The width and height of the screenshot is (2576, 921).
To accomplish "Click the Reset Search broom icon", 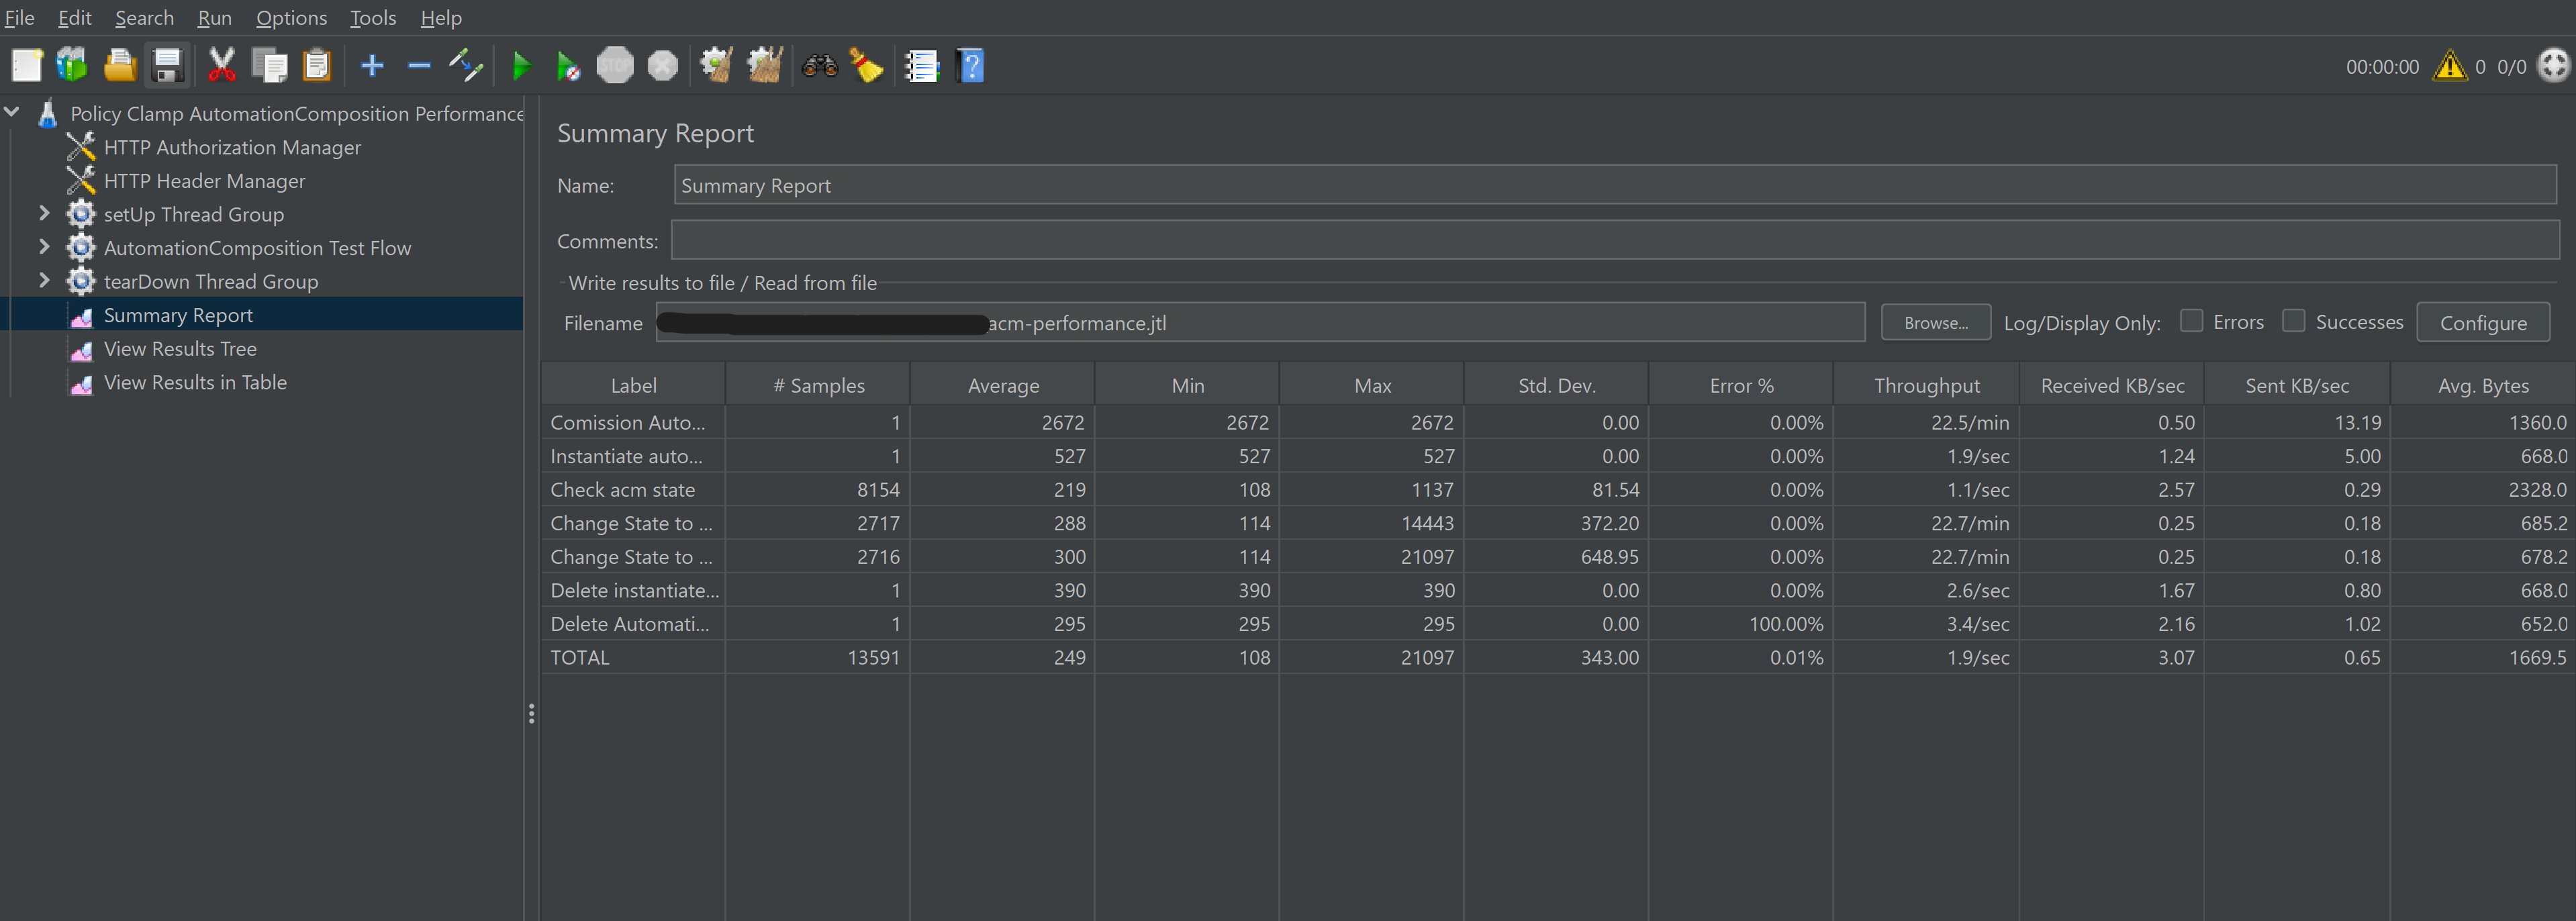I will 867,66.
